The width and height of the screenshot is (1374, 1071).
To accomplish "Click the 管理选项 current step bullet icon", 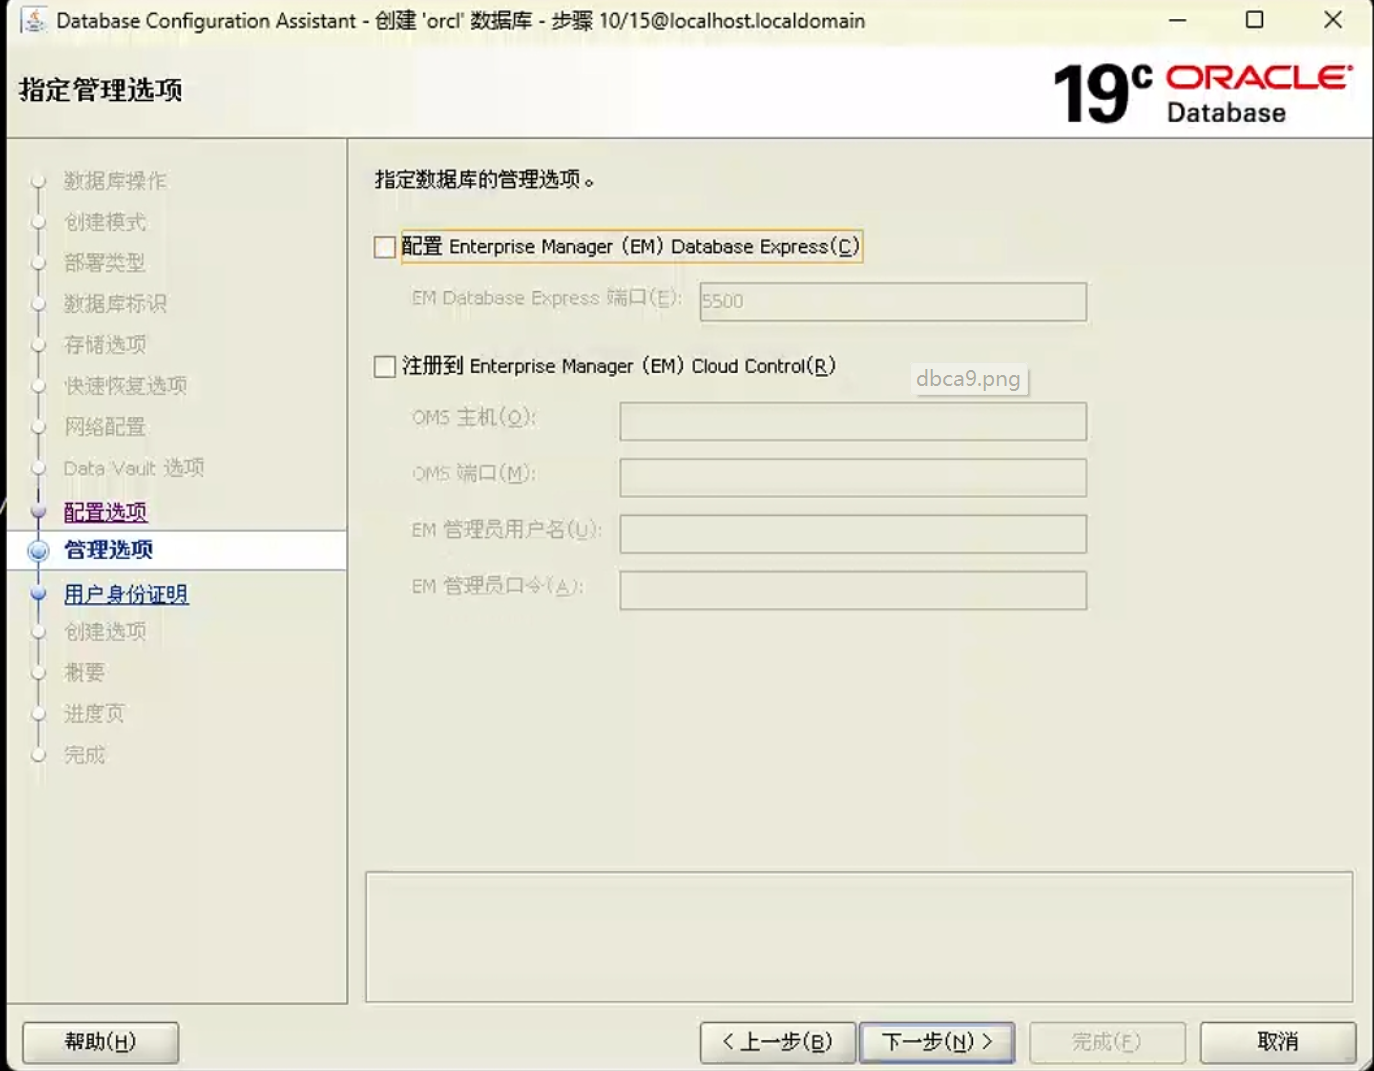I will (x=39, y=550).
